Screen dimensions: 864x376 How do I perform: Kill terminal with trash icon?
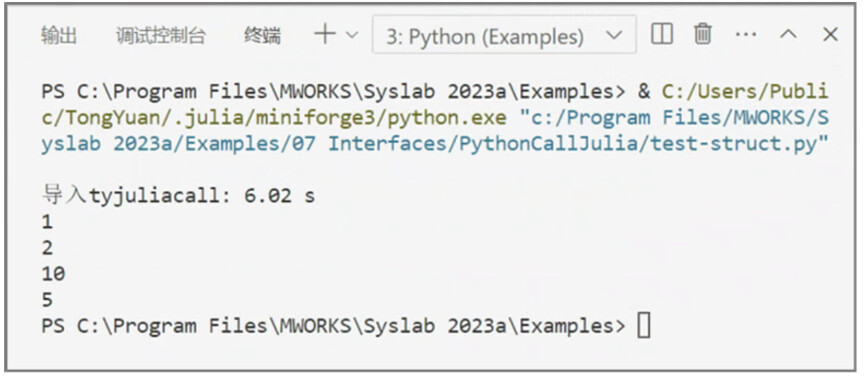click(702, 35)
